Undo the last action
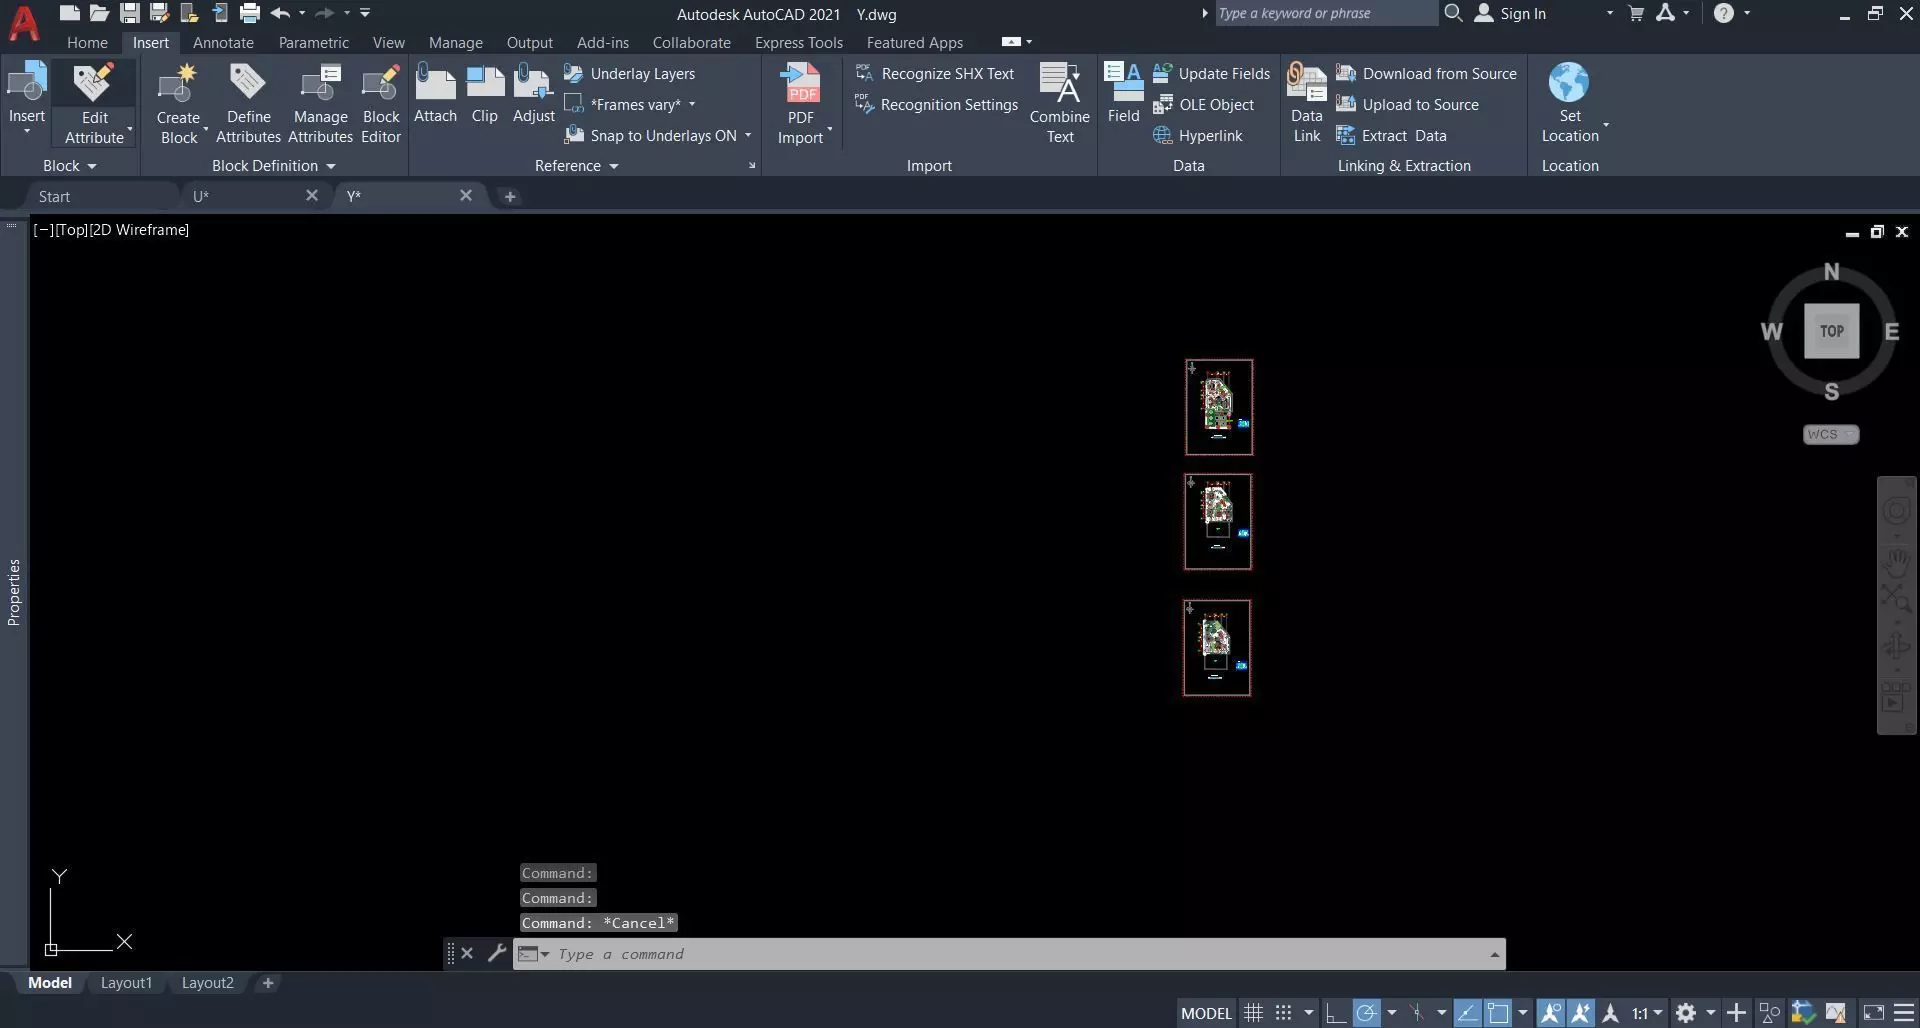 [x=280, y=13]
